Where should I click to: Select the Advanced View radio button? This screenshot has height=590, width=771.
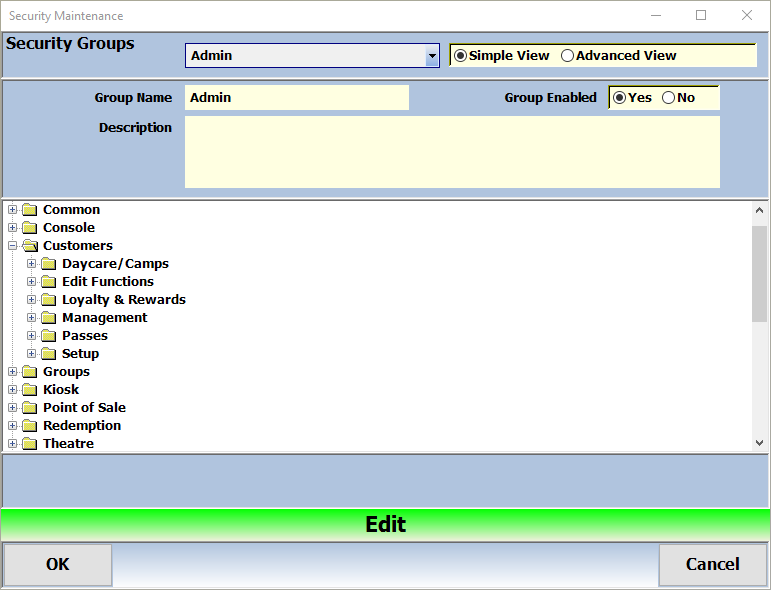568,56
